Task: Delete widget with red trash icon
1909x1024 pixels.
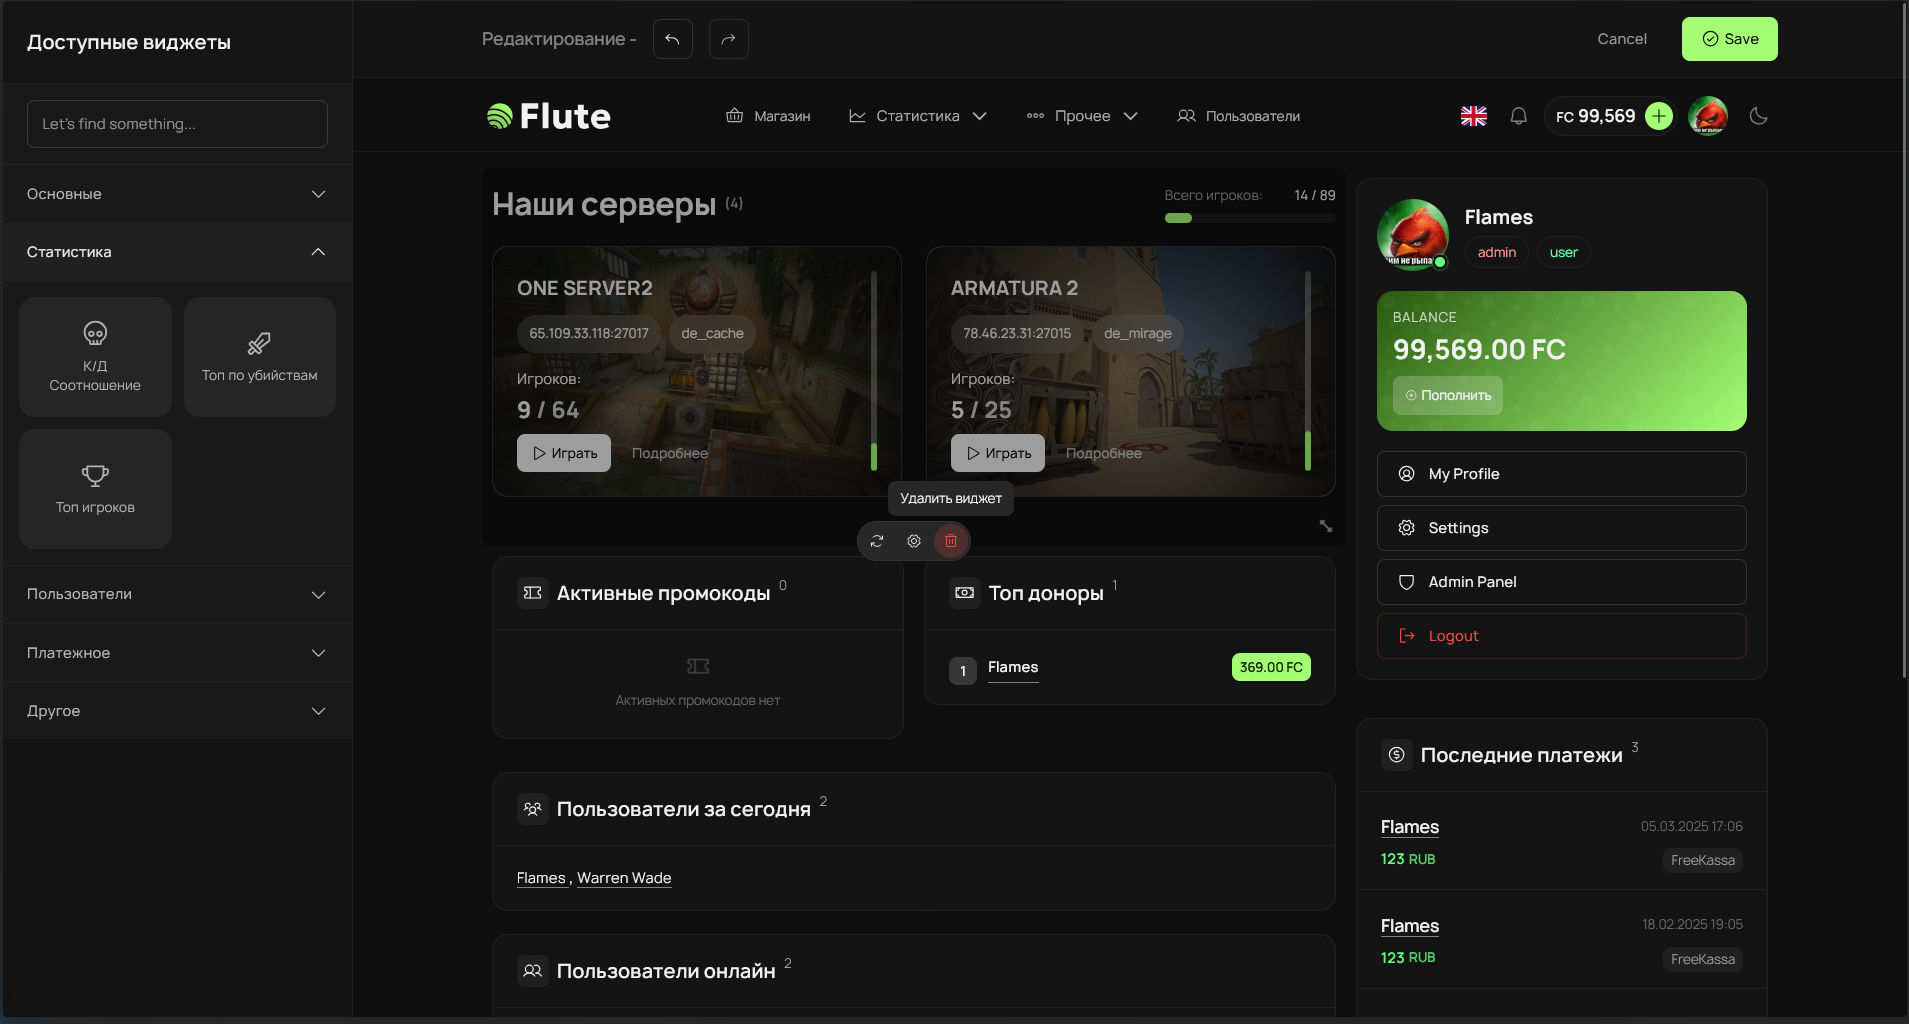Action: click(x=951, y=541)
